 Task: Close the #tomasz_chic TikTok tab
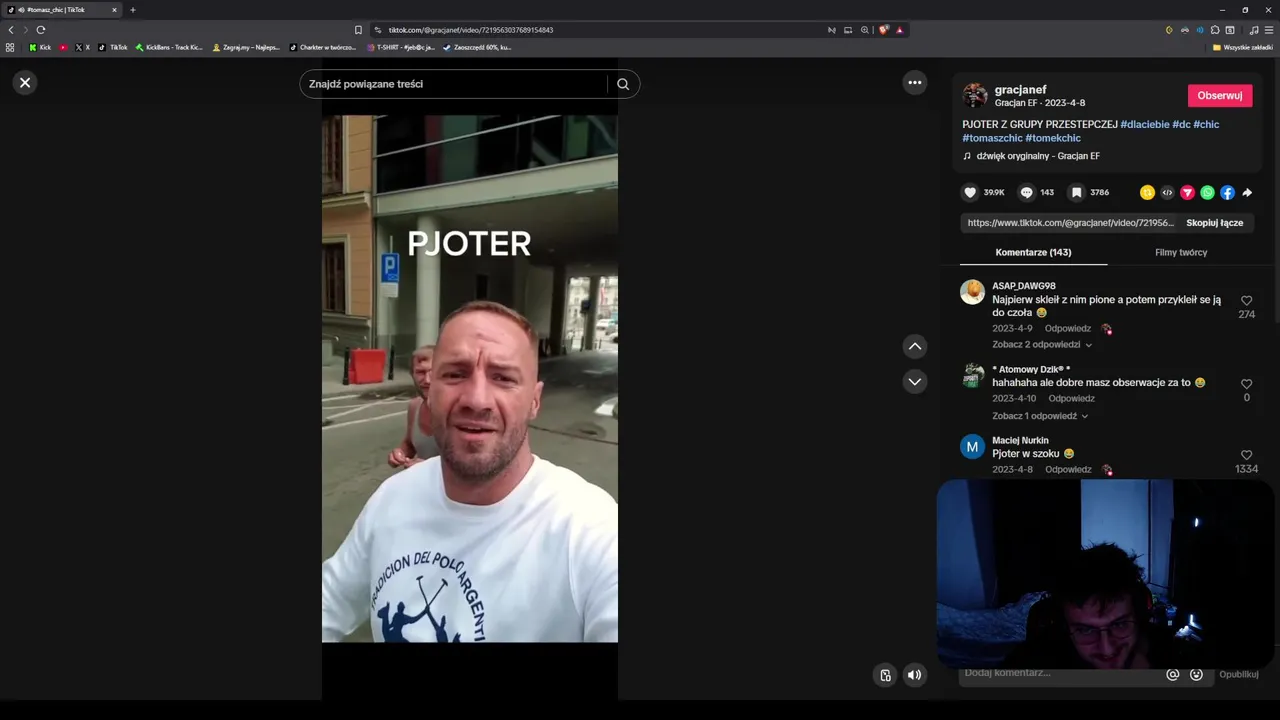pos(114,10)
